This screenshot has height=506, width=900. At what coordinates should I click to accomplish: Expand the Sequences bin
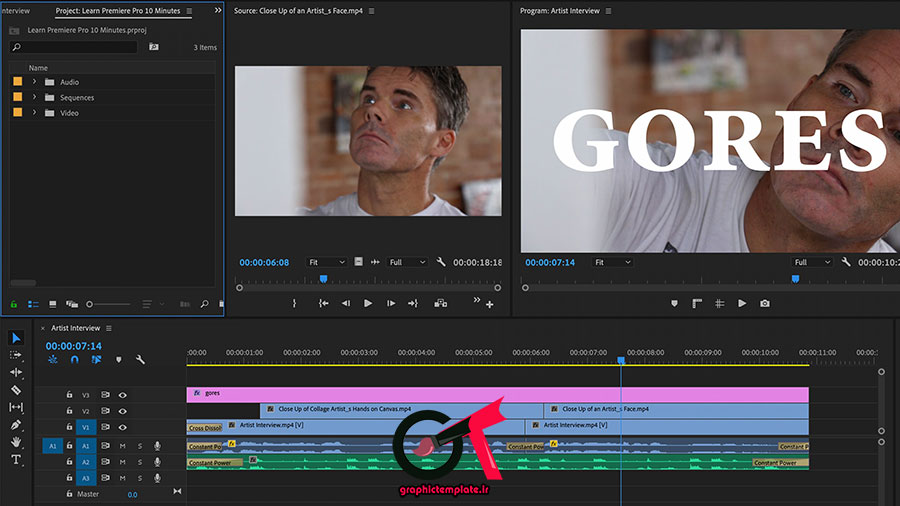[x=34, y=97]
